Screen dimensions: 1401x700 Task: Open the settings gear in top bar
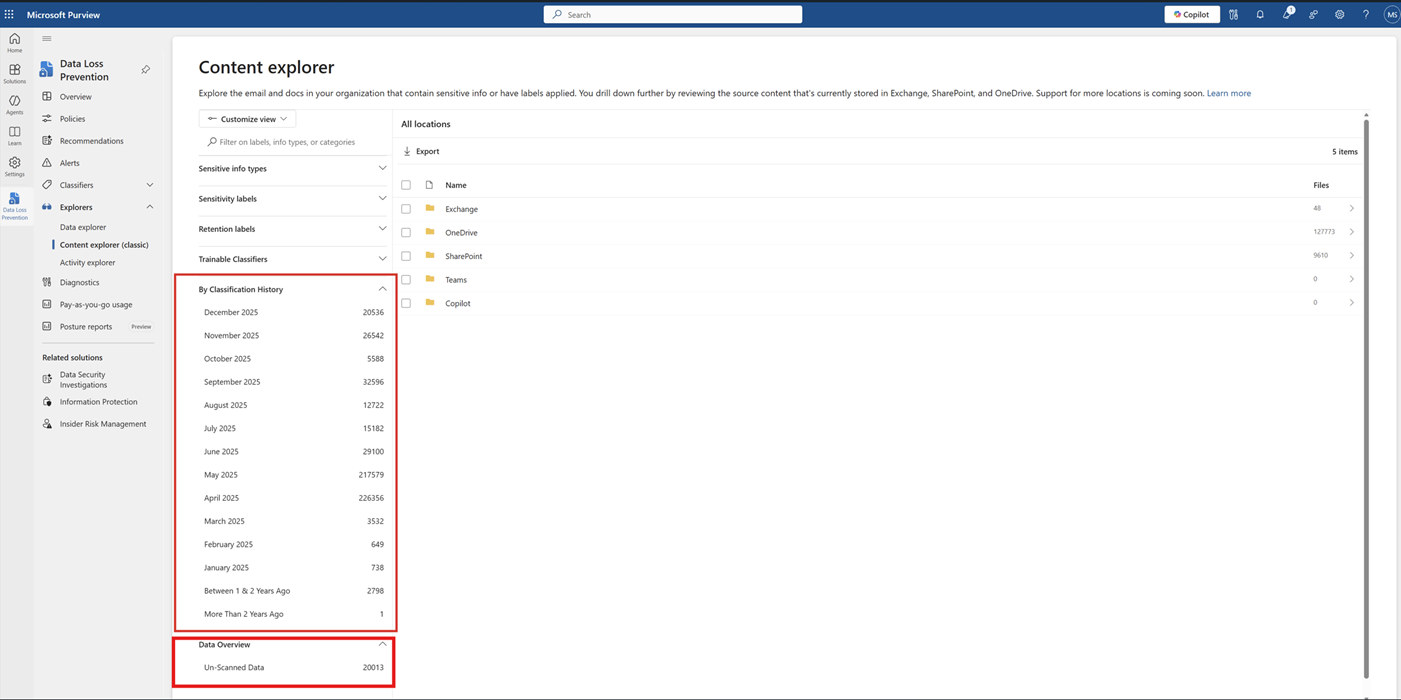[1339, 15]
